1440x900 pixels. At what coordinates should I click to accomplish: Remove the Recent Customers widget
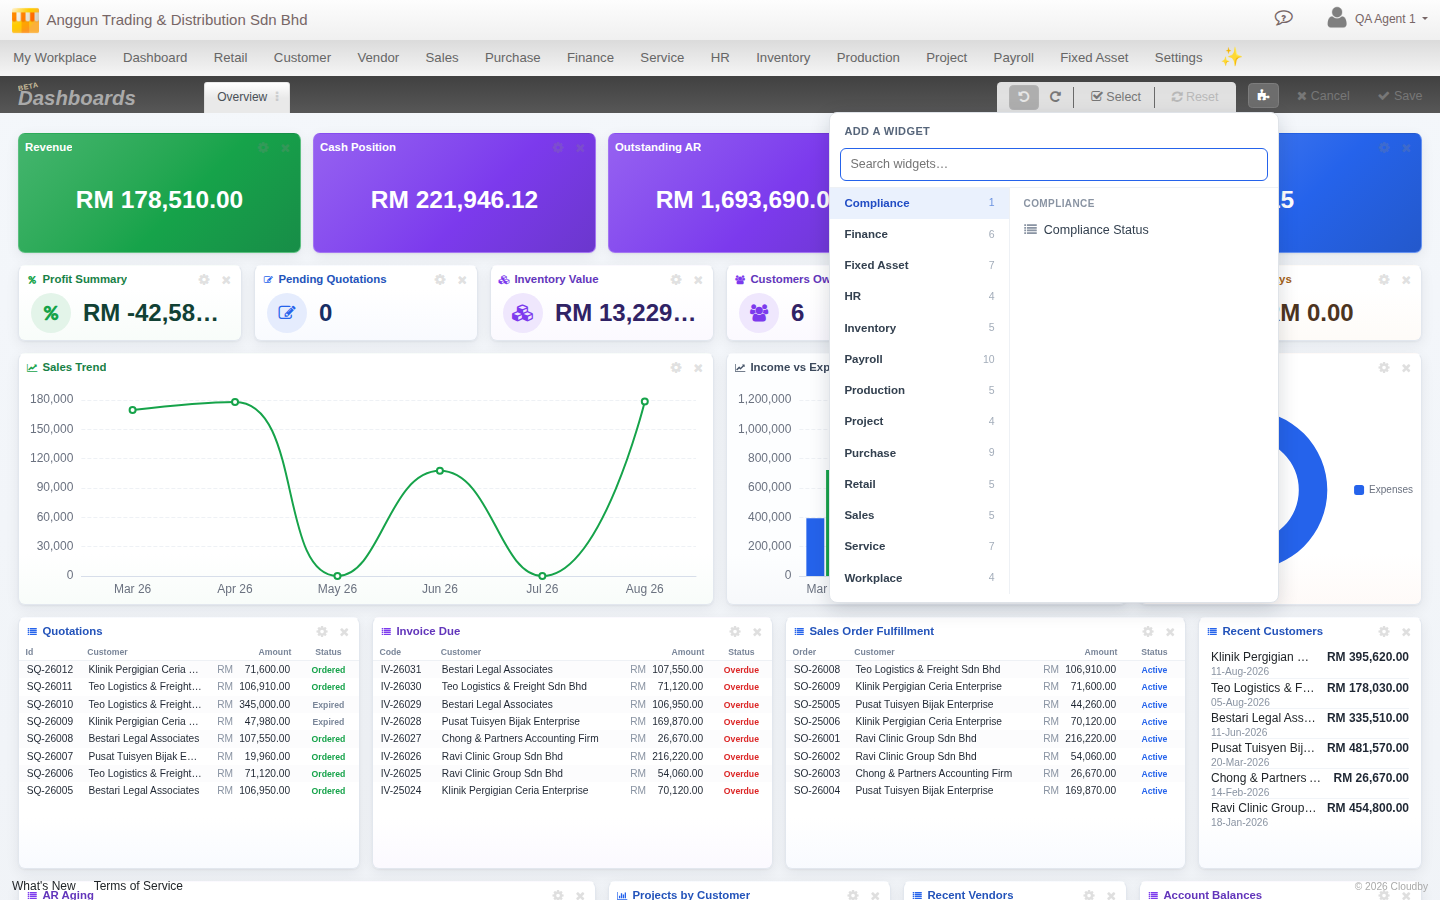1406,632
